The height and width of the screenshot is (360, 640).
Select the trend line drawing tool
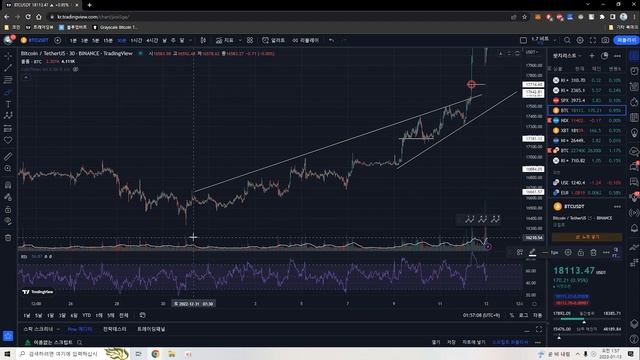tap(8, 68)
